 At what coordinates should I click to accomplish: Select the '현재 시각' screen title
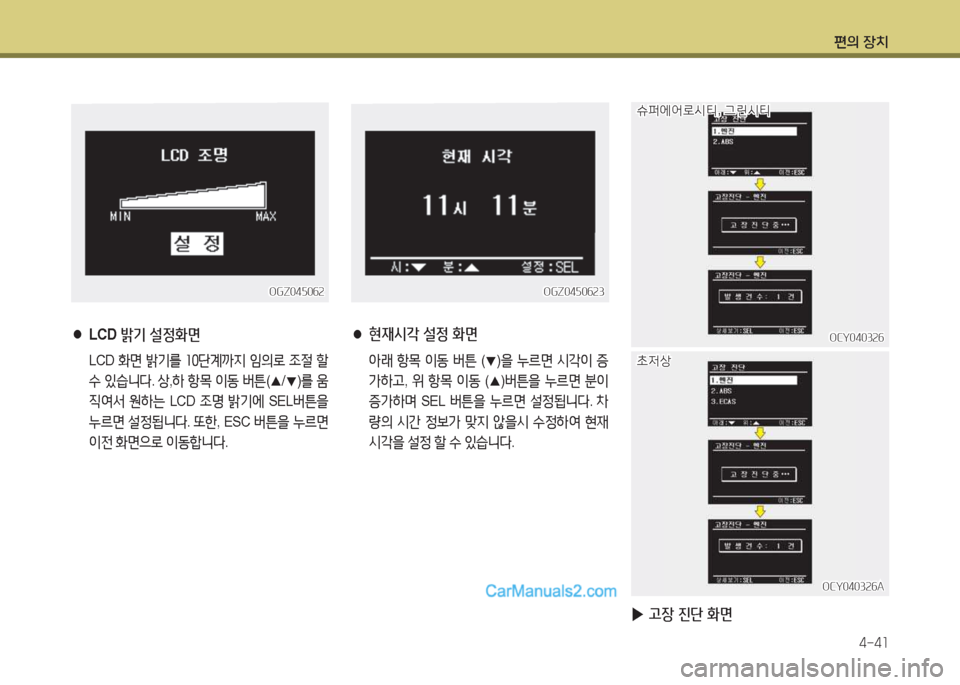pos(477,156)
